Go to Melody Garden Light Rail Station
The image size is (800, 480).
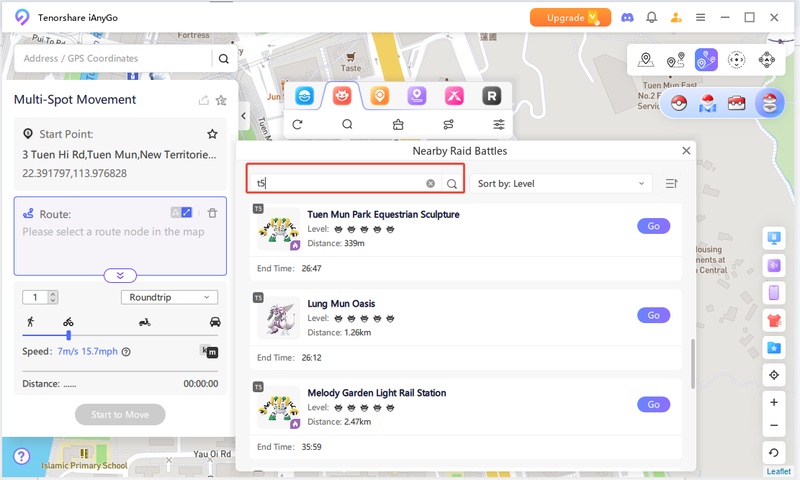click(x=654, y=405)
